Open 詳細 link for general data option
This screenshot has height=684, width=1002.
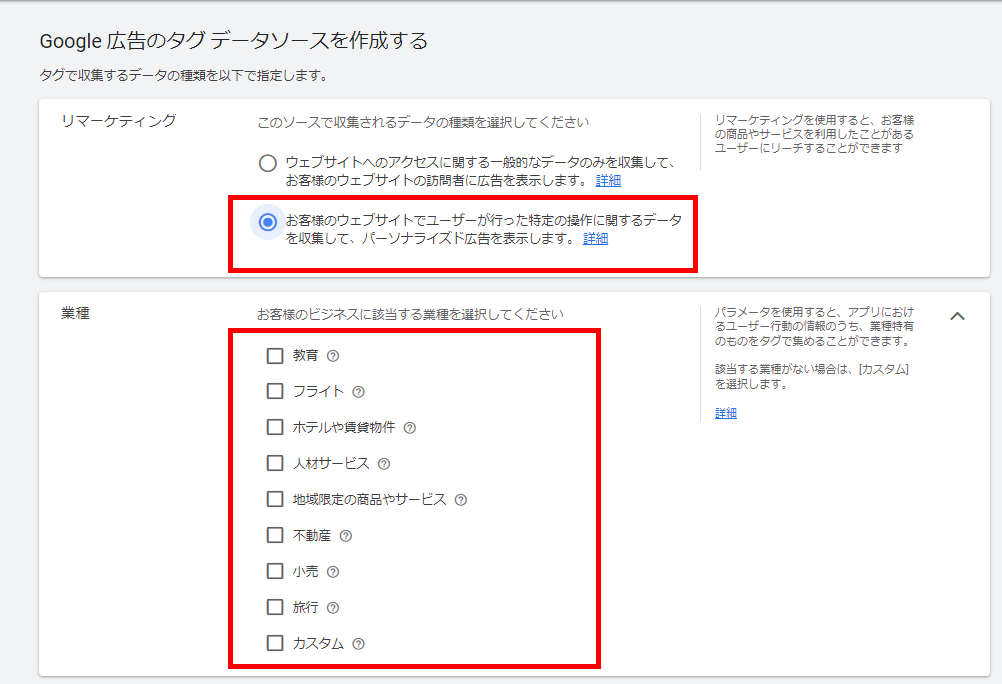coord(608,180)
